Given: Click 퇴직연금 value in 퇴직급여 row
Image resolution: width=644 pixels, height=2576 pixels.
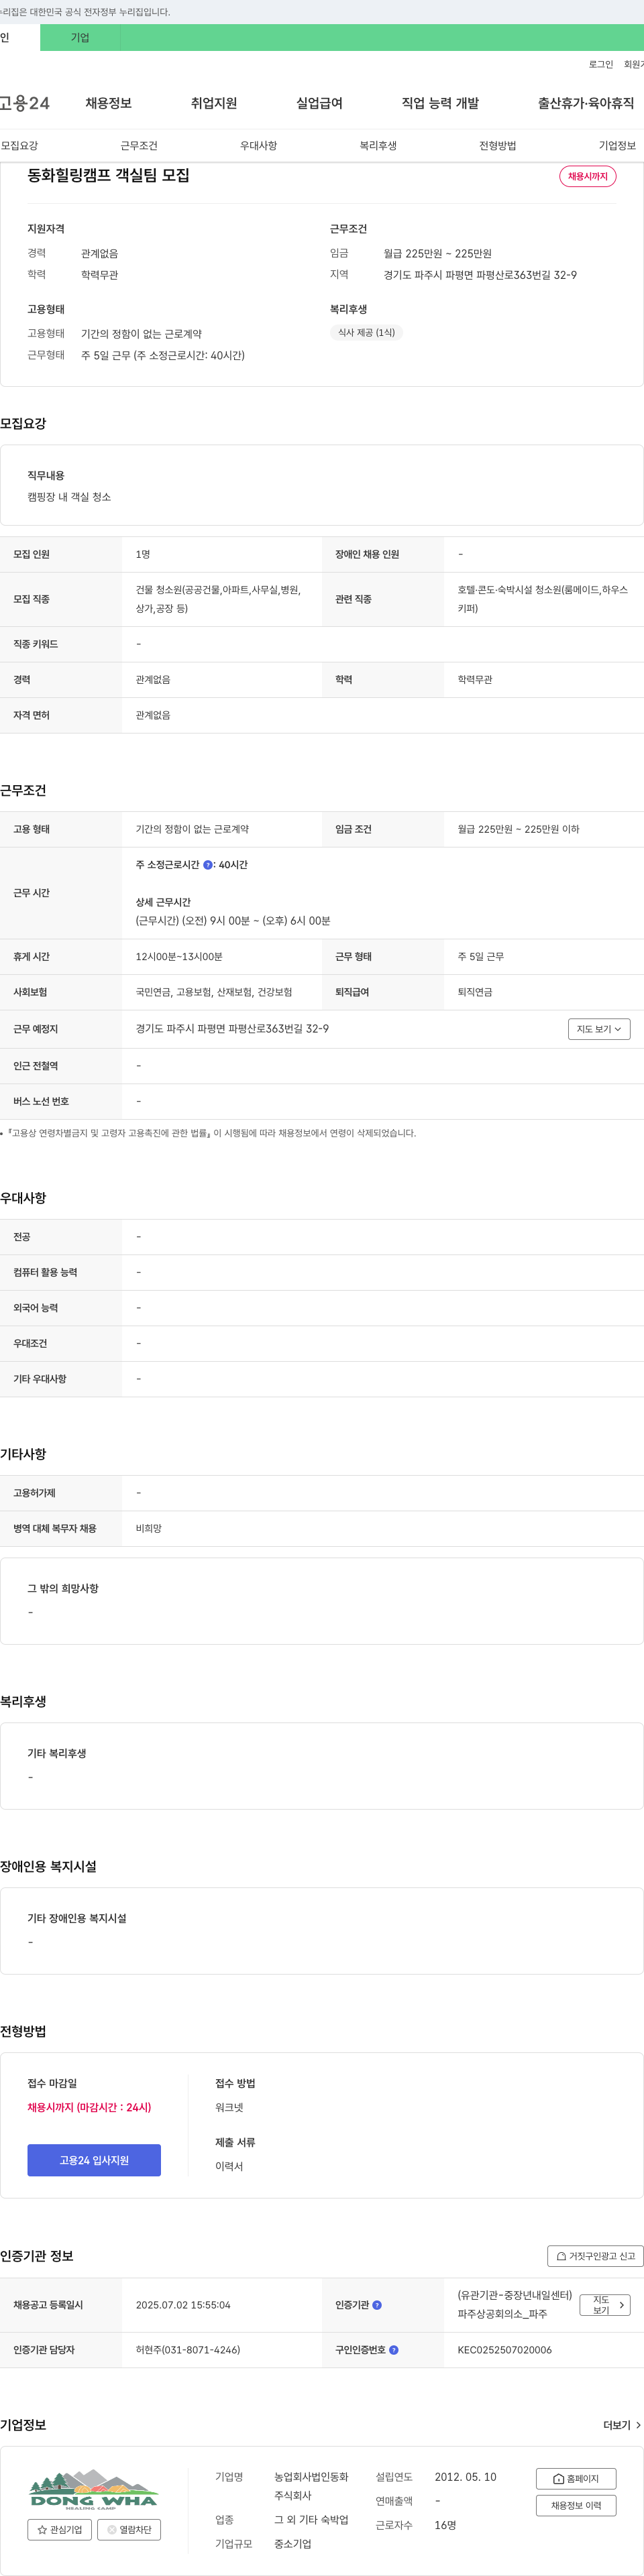Looking at the screenshot, I should pyautogui.click(x=475, y=992).
